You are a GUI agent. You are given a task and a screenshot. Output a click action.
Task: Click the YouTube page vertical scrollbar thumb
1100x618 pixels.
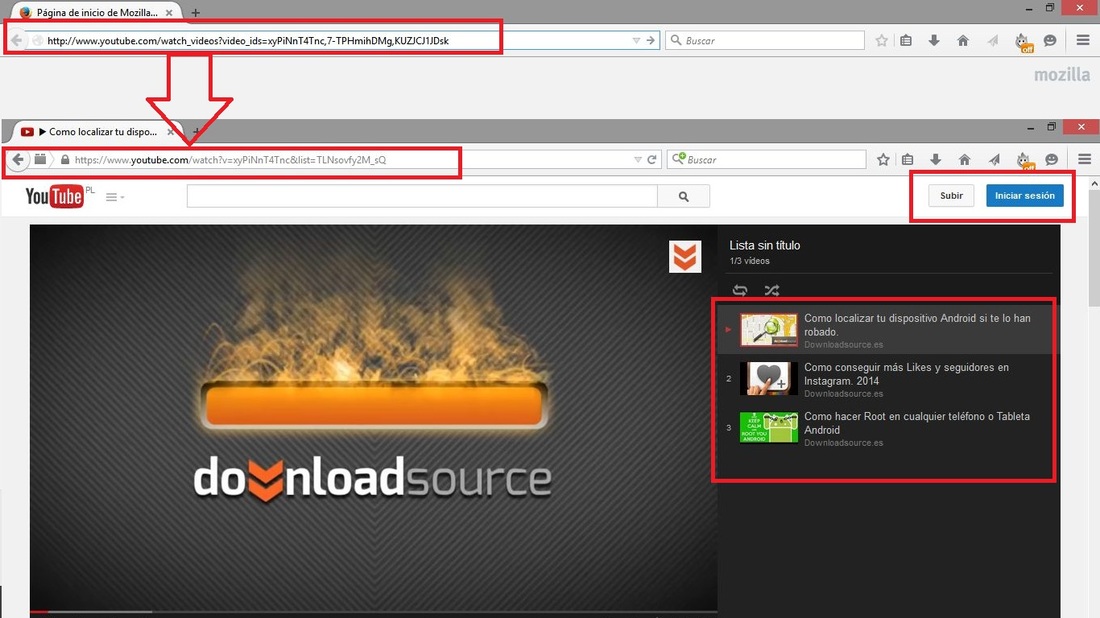(x=1094, y=249)
